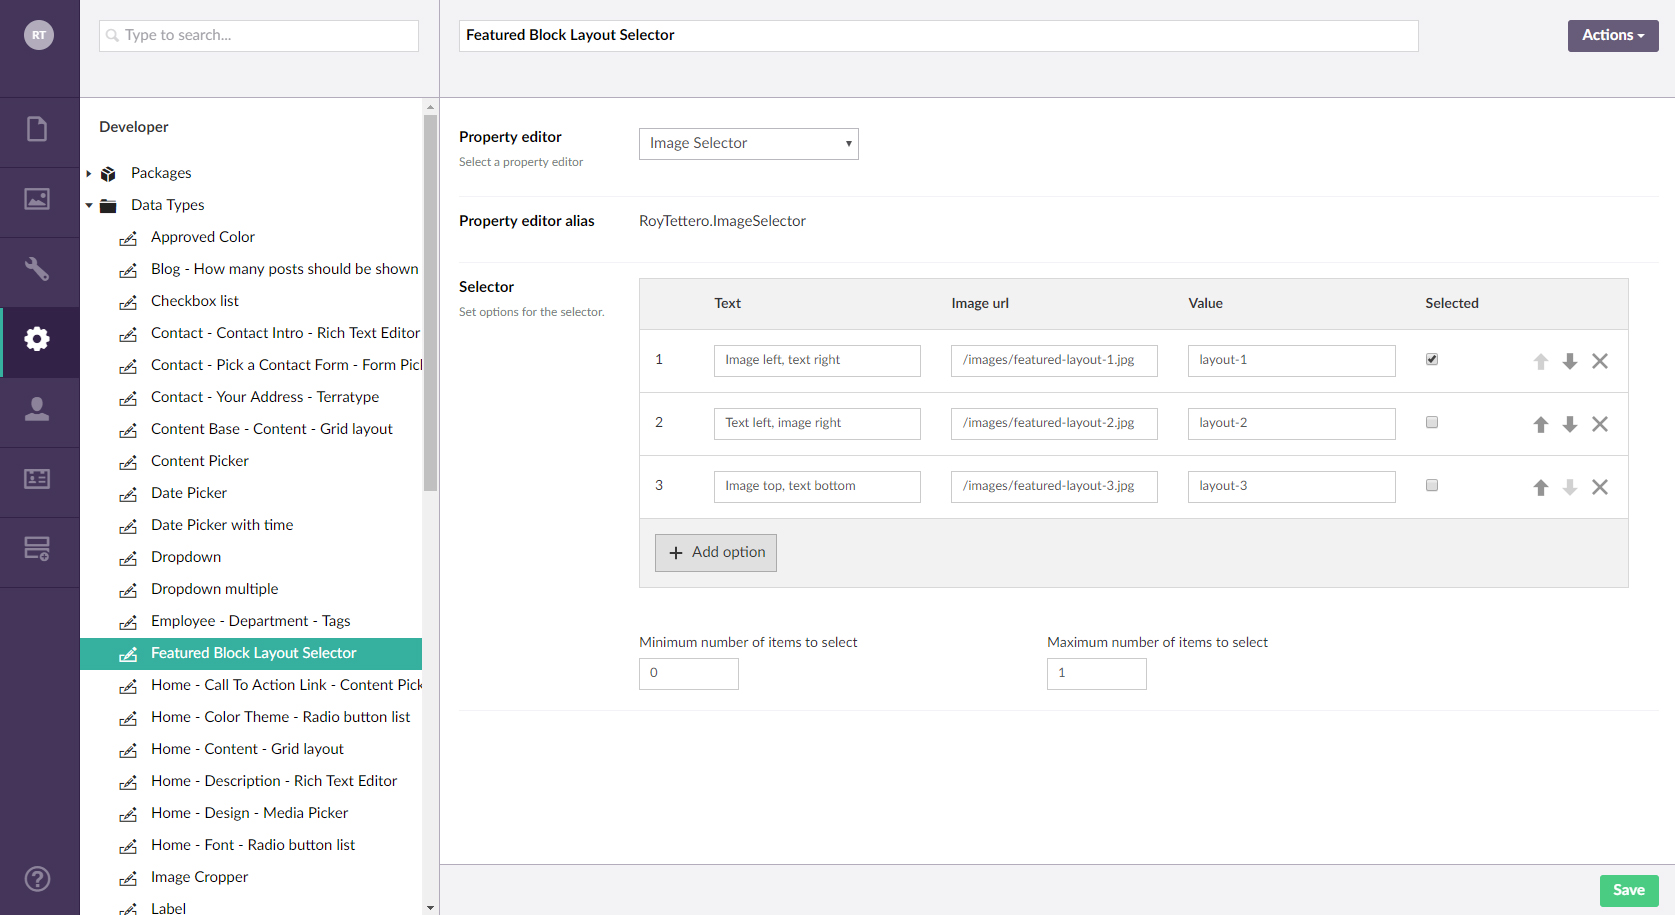
Task: Save the data type
Action: click(x=1628, y=890)
